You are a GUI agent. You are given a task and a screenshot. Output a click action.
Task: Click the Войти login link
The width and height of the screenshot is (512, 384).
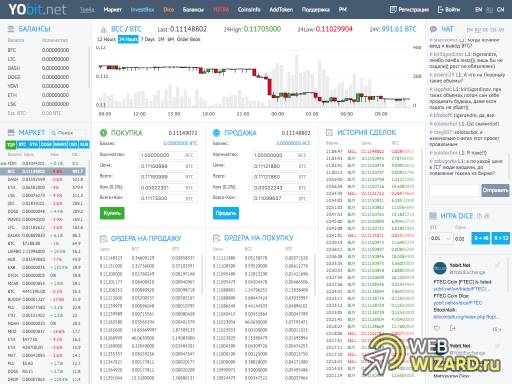[449, 10]
